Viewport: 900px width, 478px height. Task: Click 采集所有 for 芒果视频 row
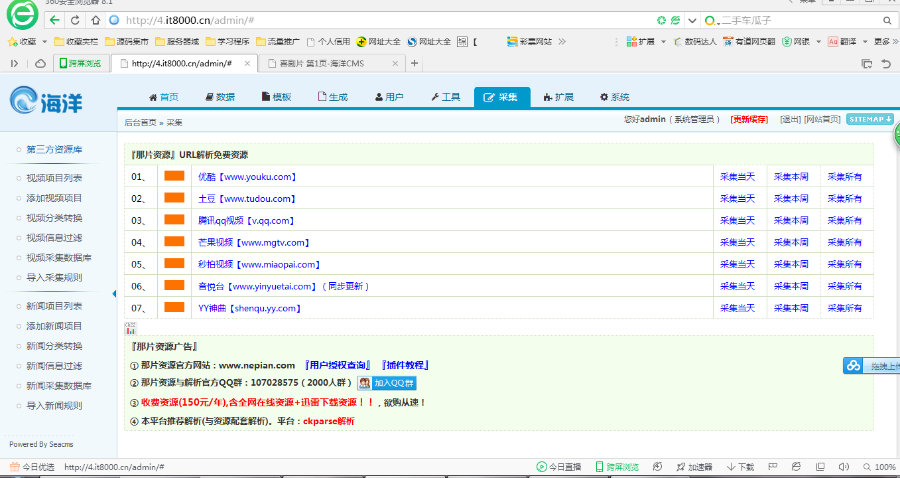[844, 242]
